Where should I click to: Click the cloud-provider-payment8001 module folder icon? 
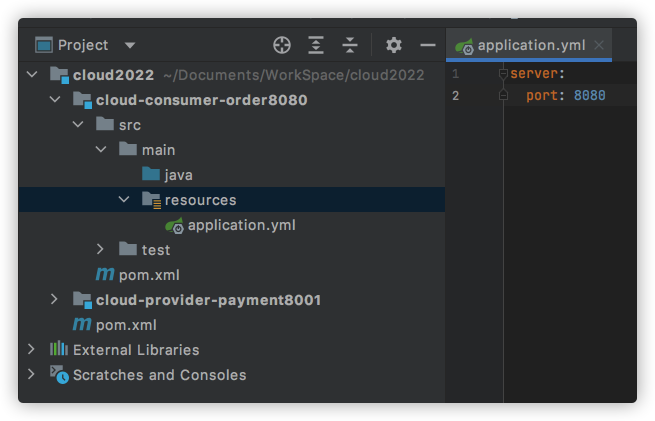tap(82, 300)
